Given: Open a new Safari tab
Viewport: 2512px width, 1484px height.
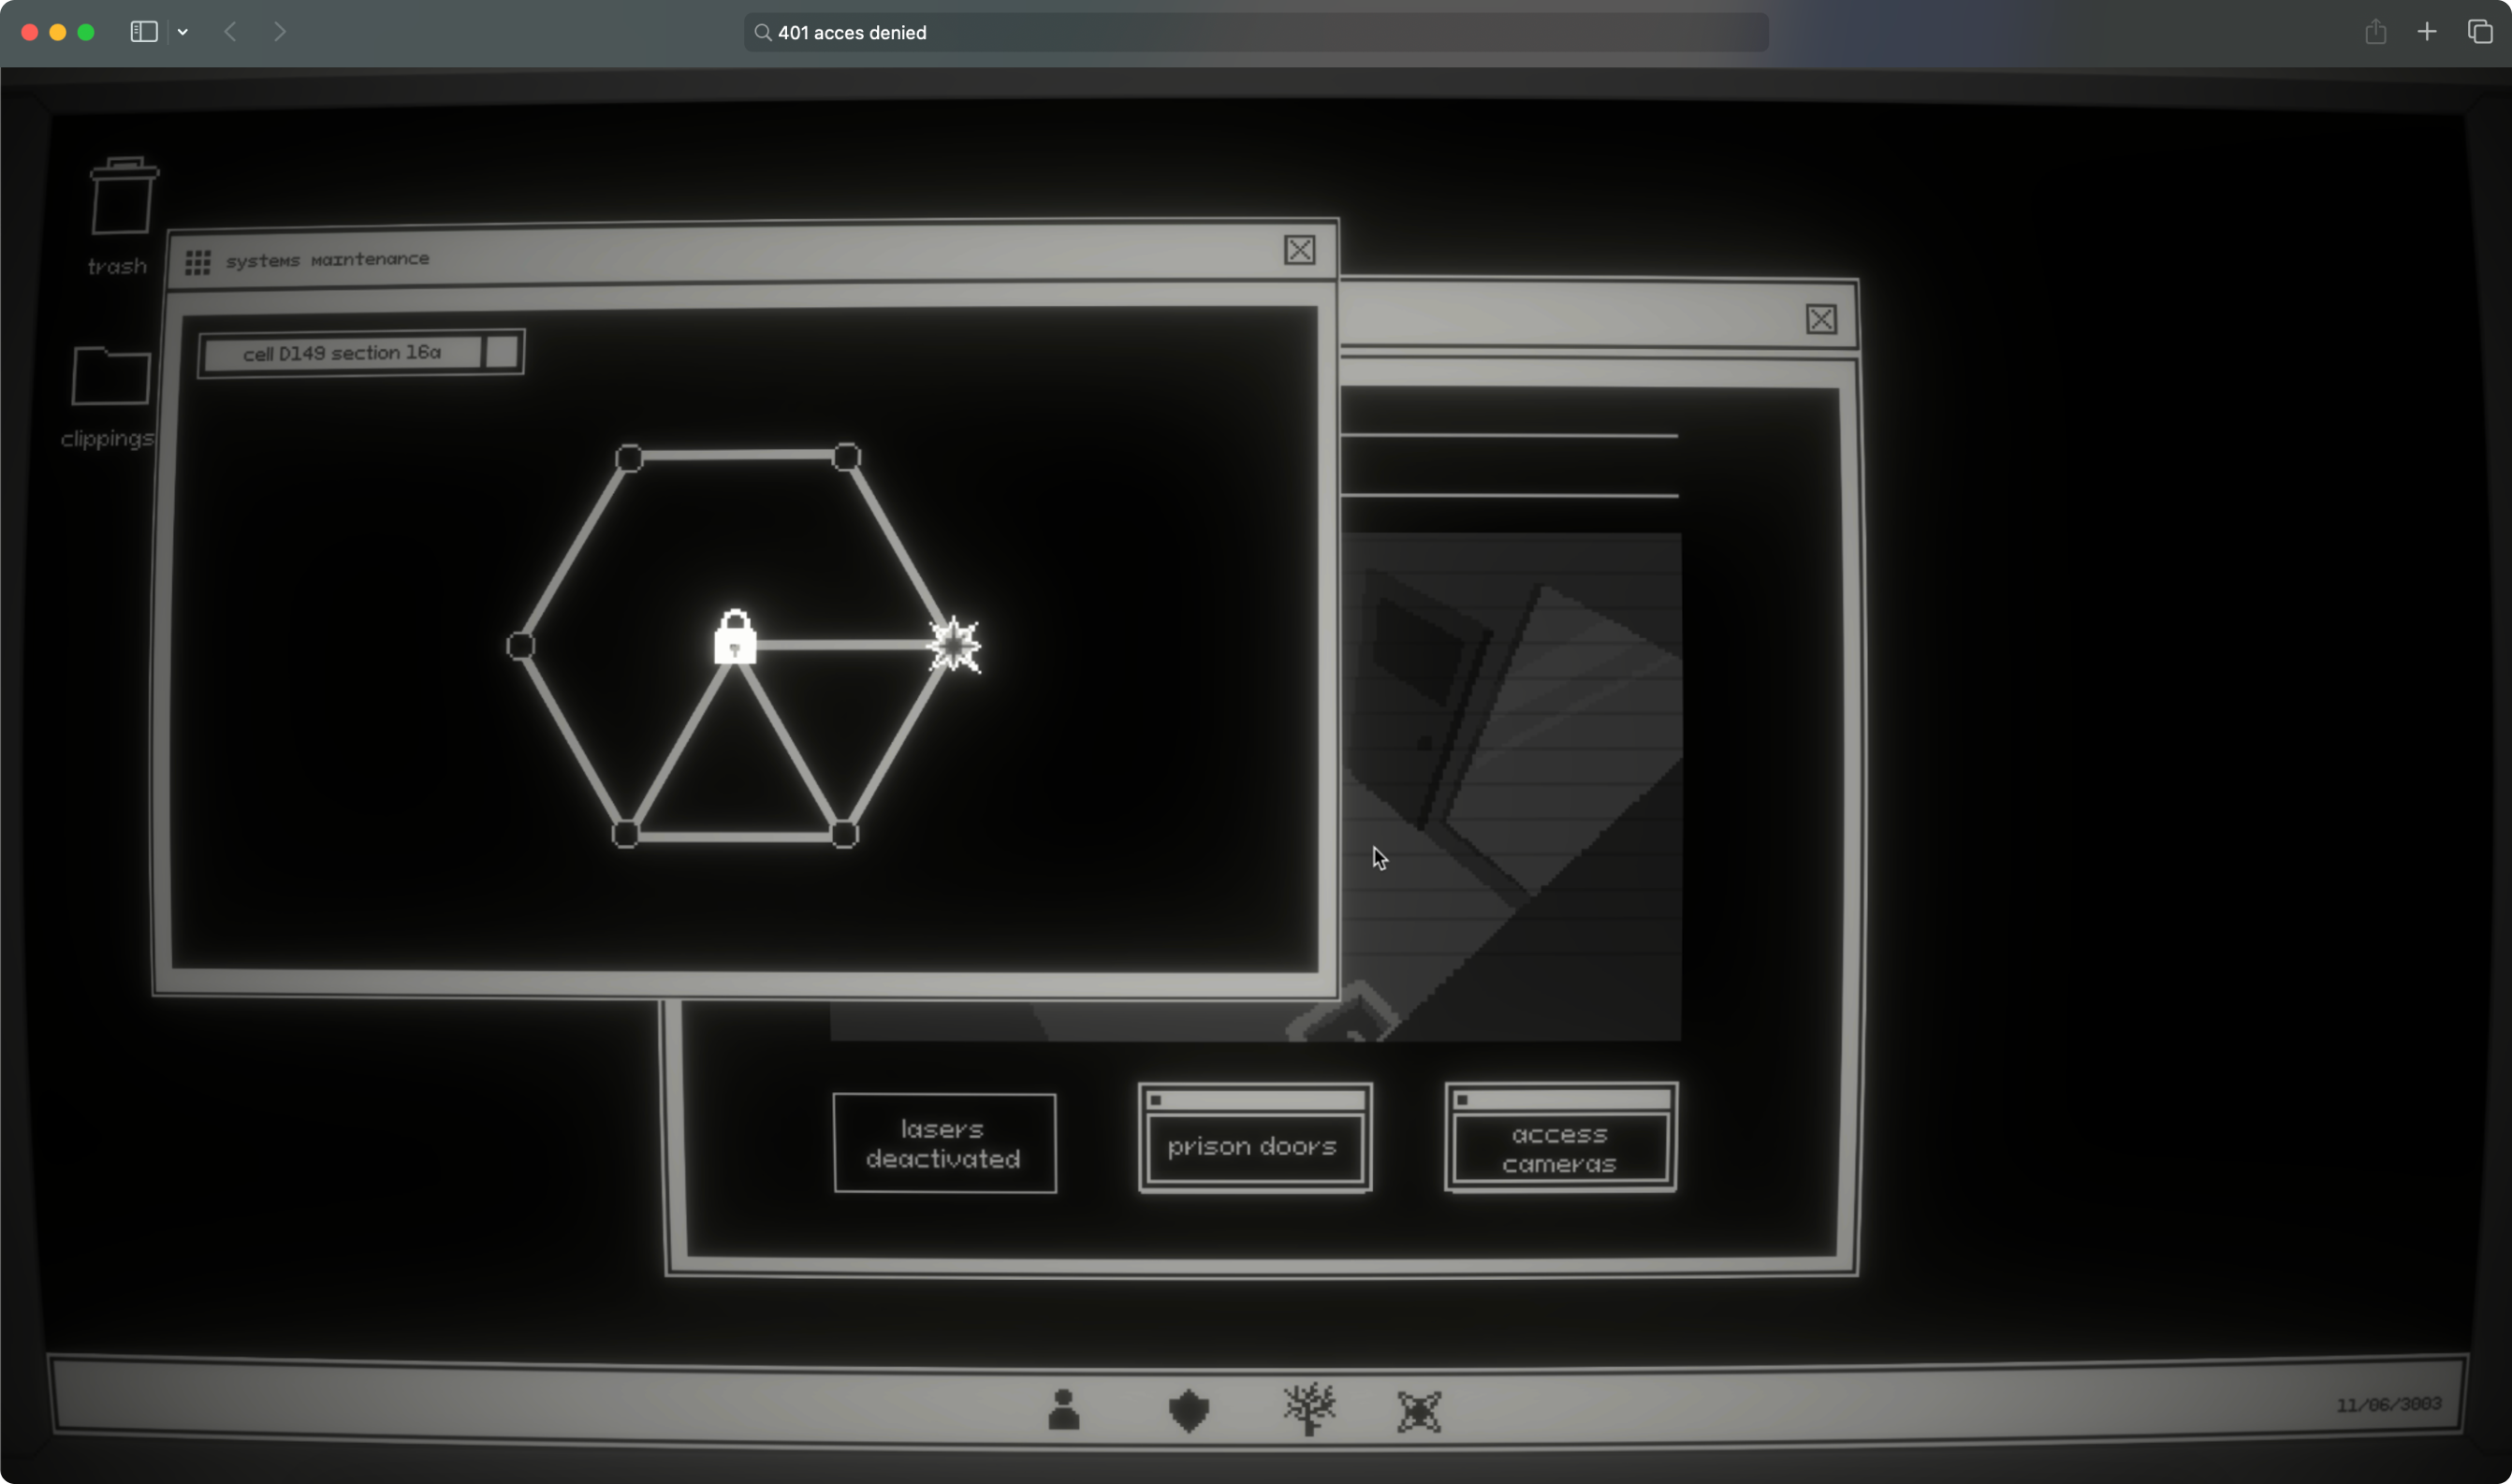Looking at the screenshot, I should [x=2426, y=32].
